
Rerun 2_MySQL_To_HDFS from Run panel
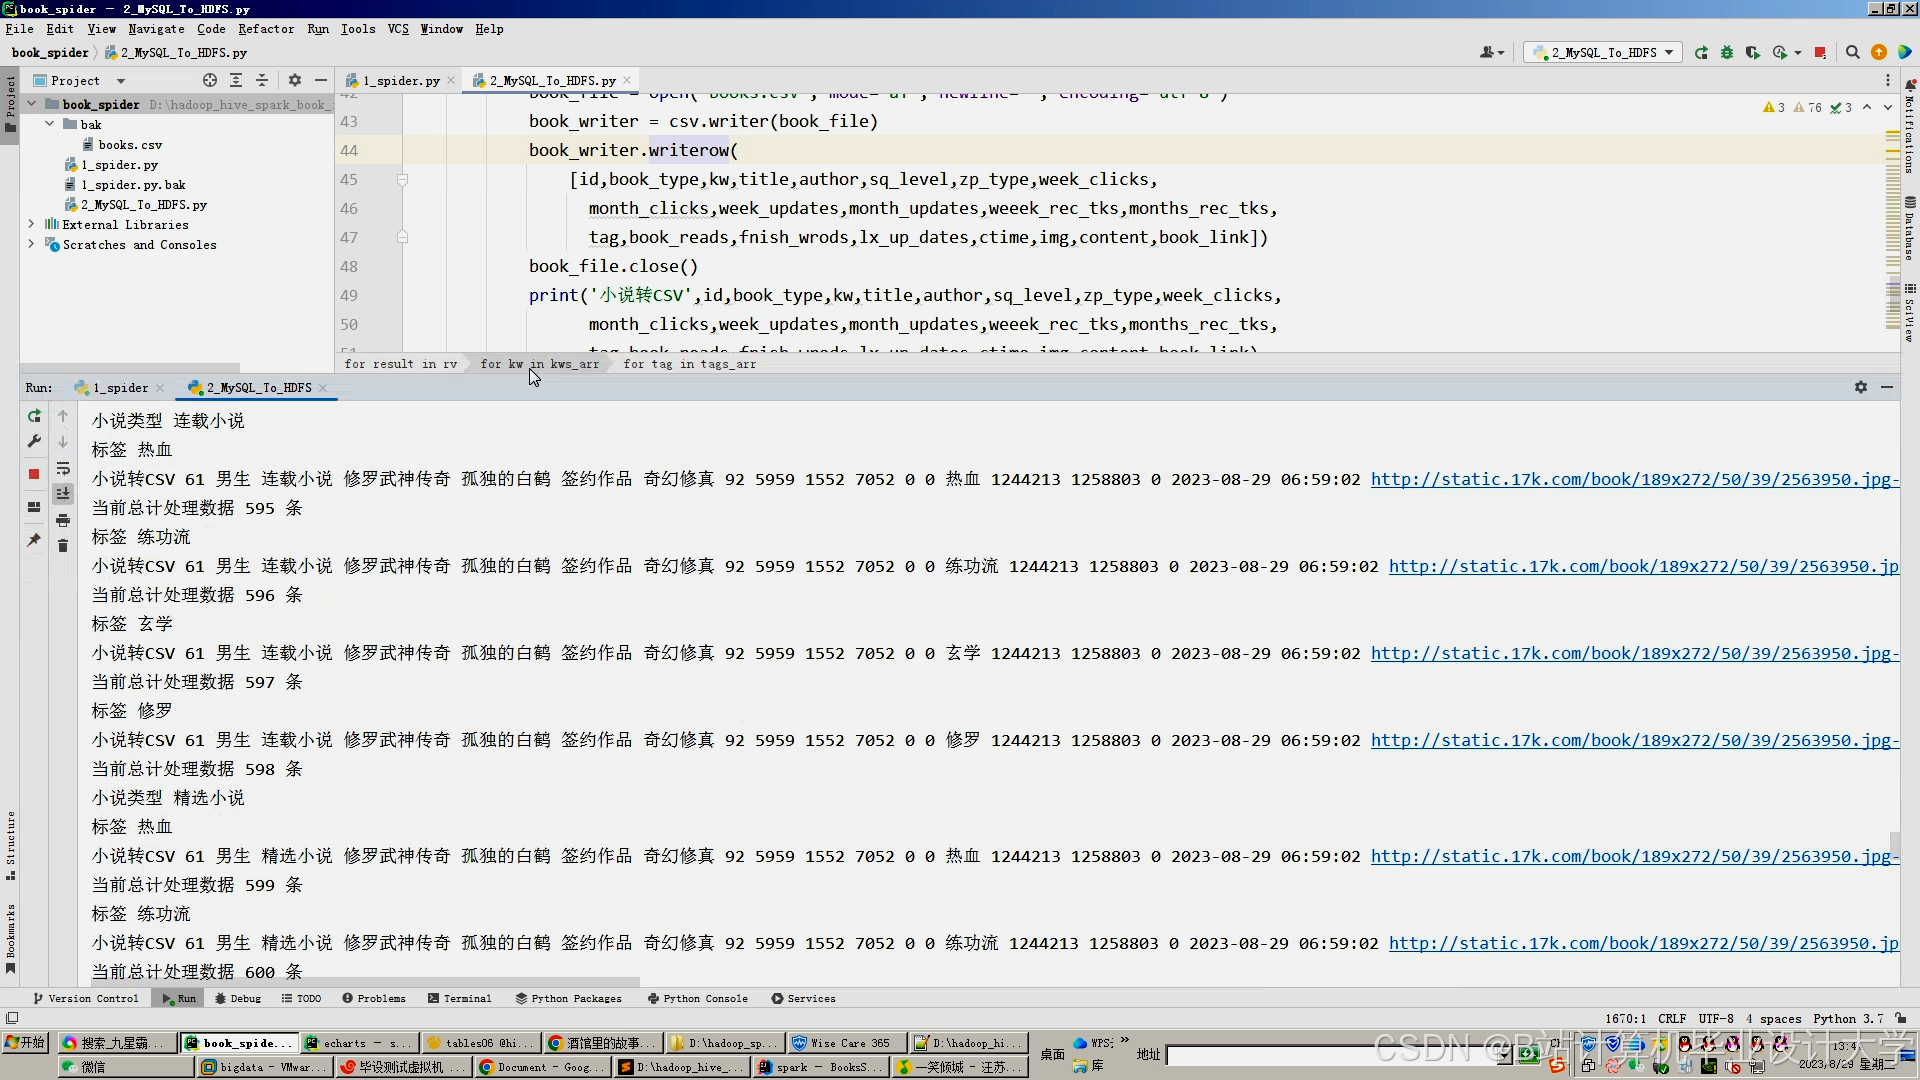pyautogui.click(x=34, y=416)
